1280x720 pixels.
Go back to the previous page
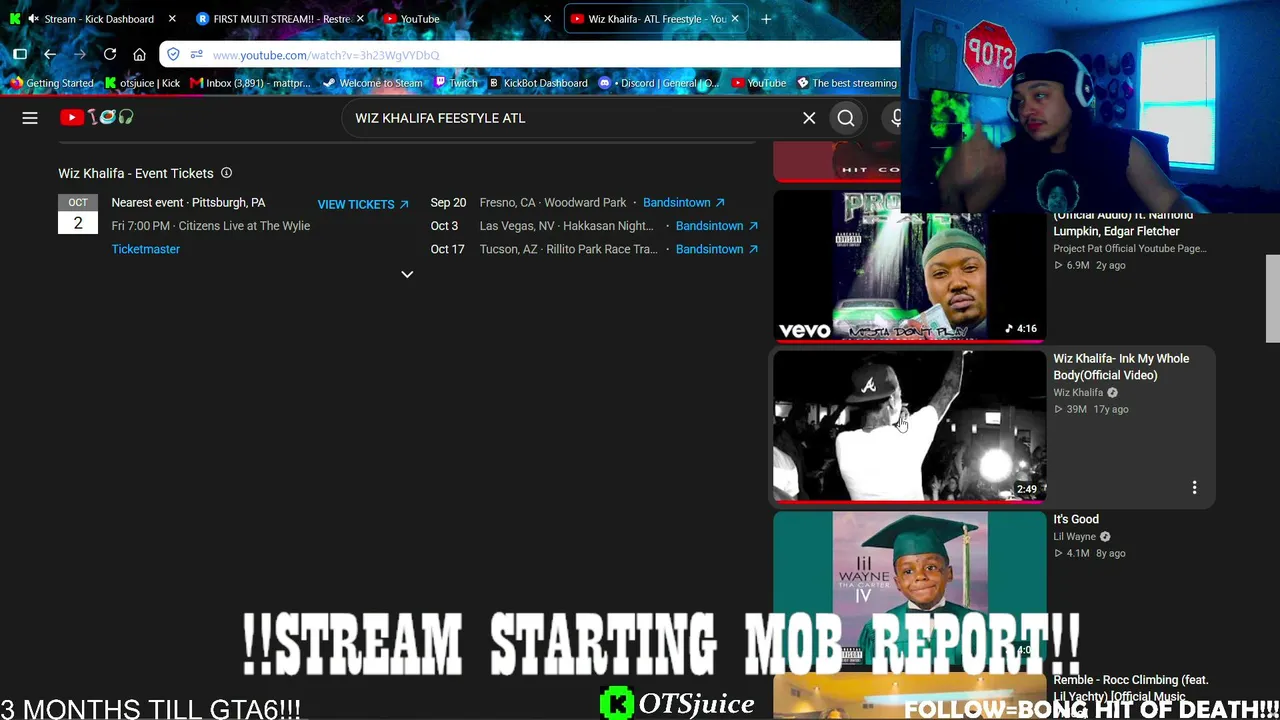pos(50,54)
